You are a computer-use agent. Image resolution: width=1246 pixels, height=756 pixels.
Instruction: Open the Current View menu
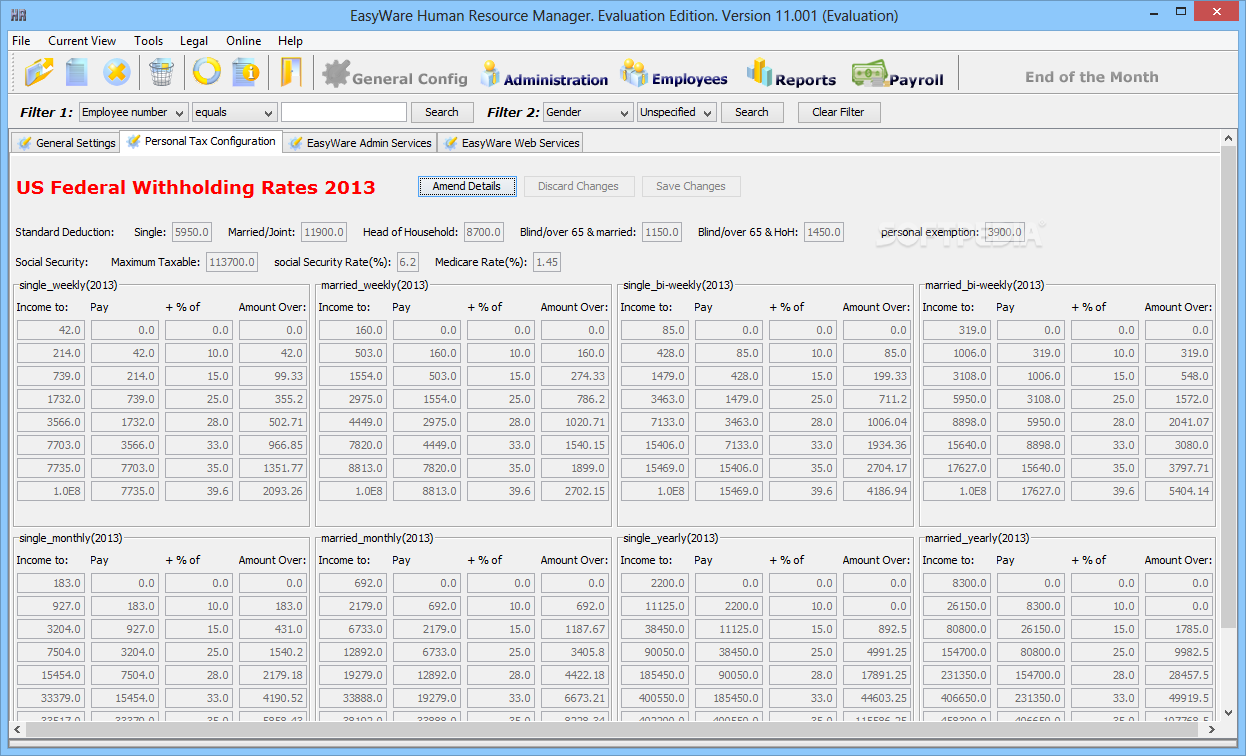(x=82, y=41)
